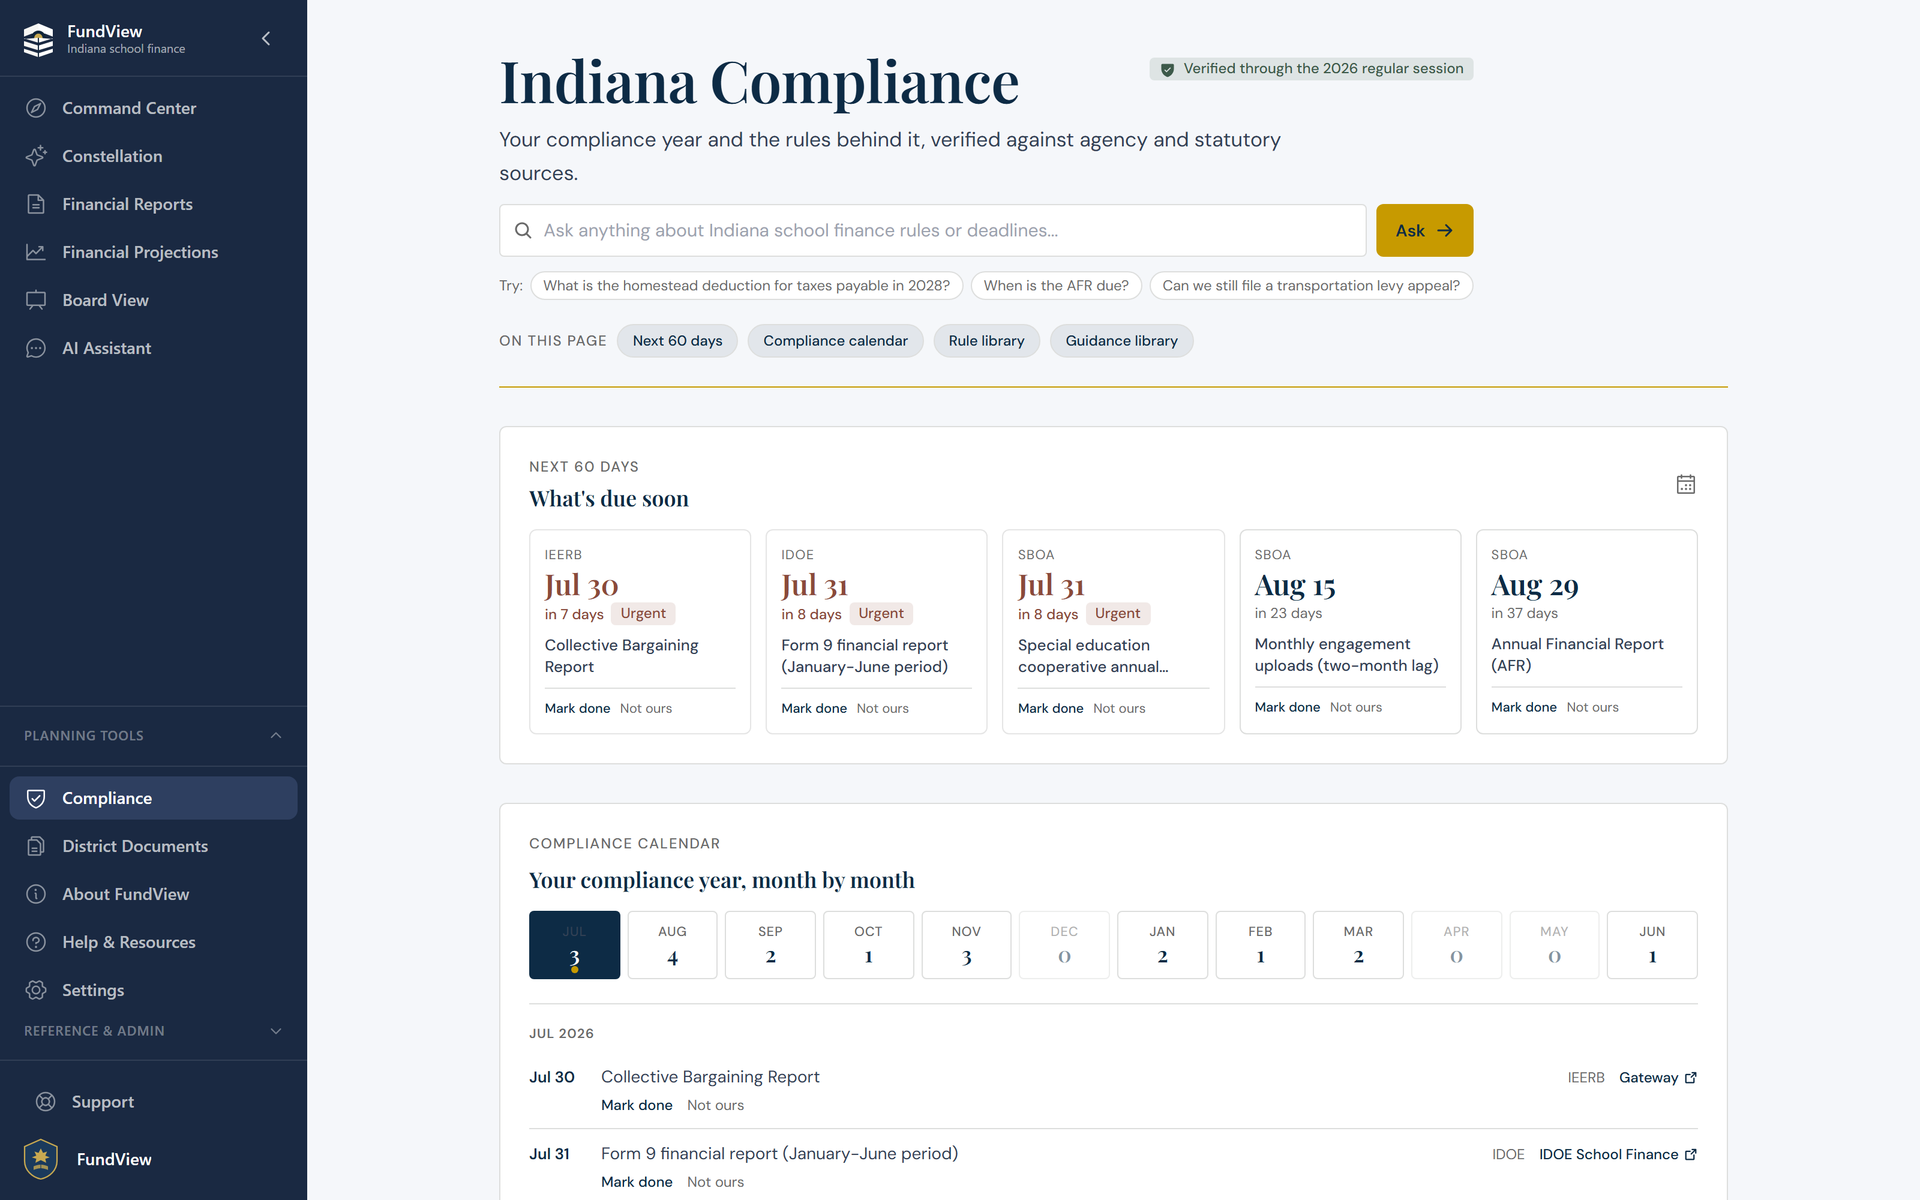Click the About FundView info icon
The width and height of the screenshot is (1920, 1200).
point(36,894)
